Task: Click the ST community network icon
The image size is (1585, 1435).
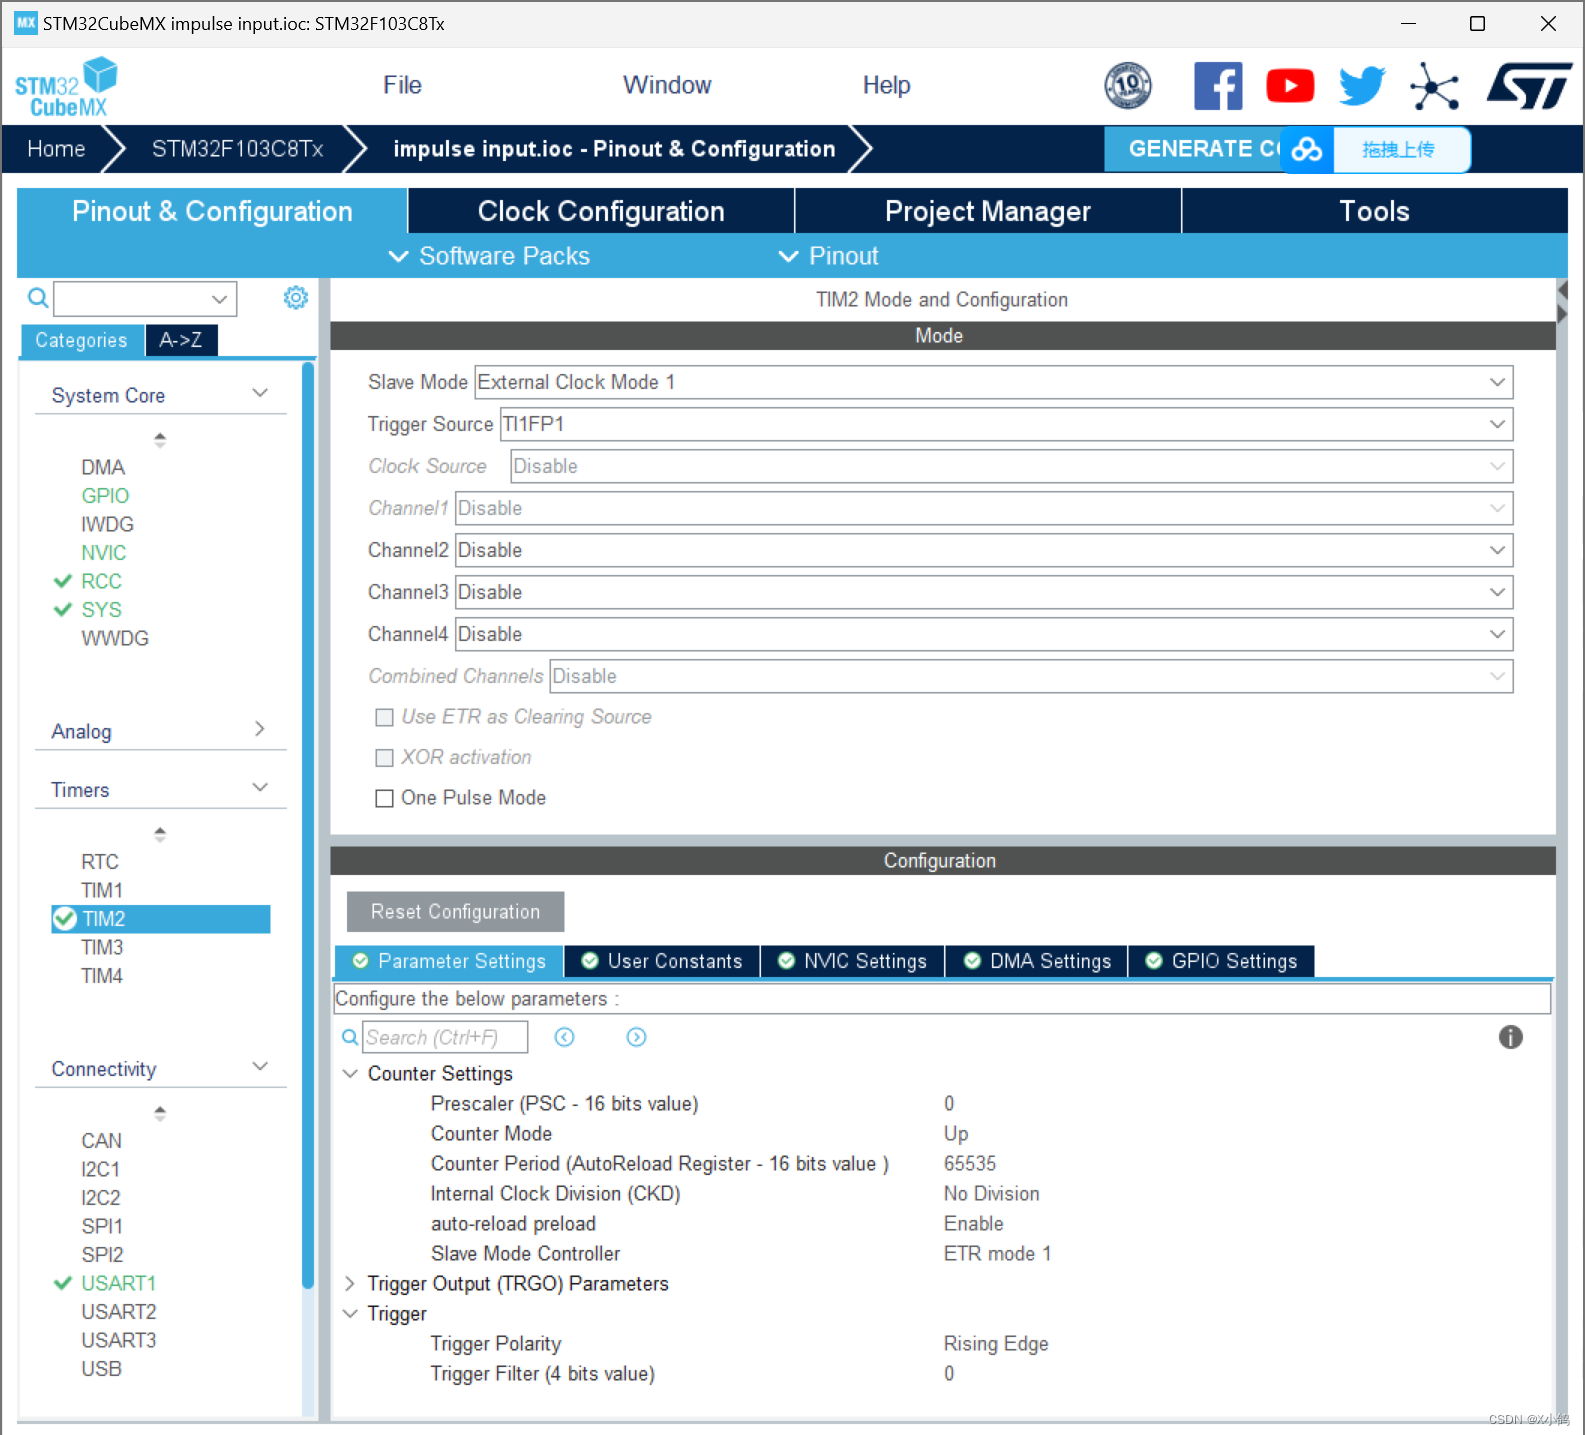Action: pyautogui.click(x=1434, y=86)
